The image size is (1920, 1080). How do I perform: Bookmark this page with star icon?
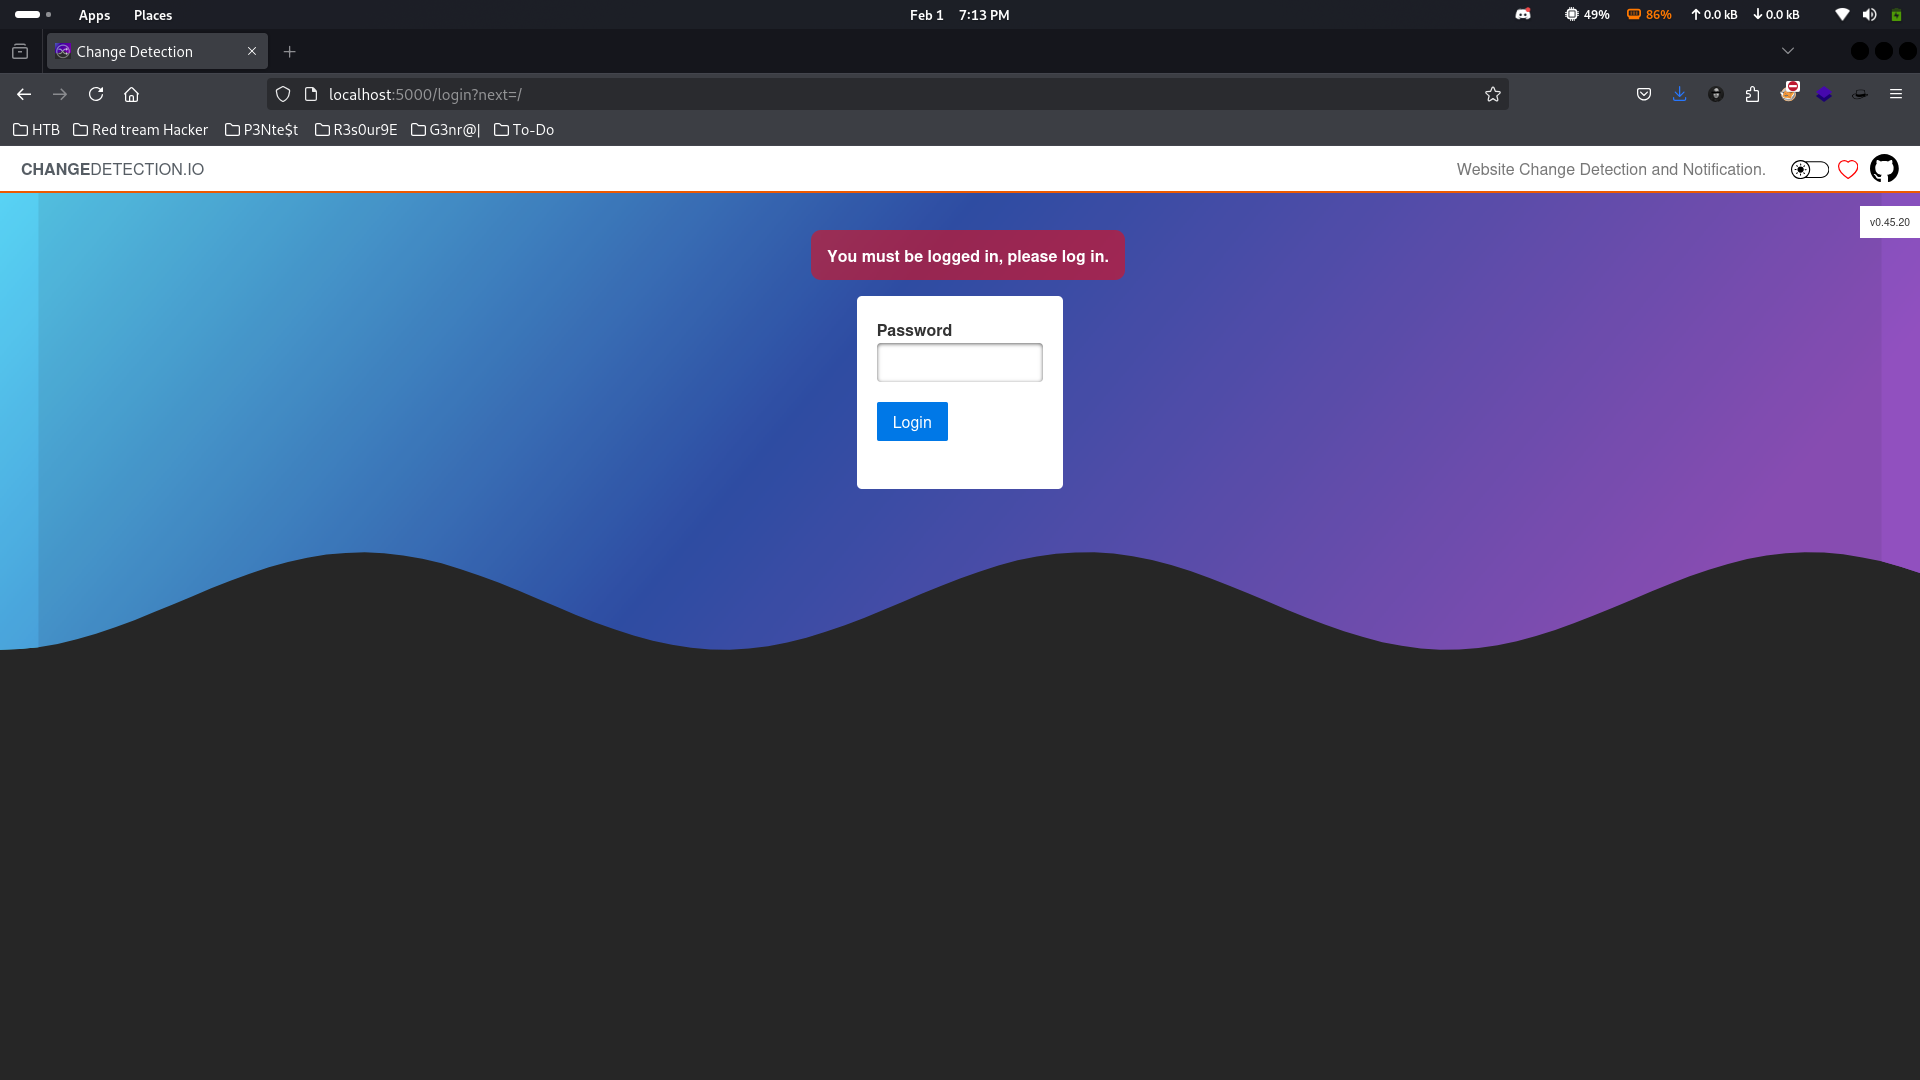[x=1493, y=94]
